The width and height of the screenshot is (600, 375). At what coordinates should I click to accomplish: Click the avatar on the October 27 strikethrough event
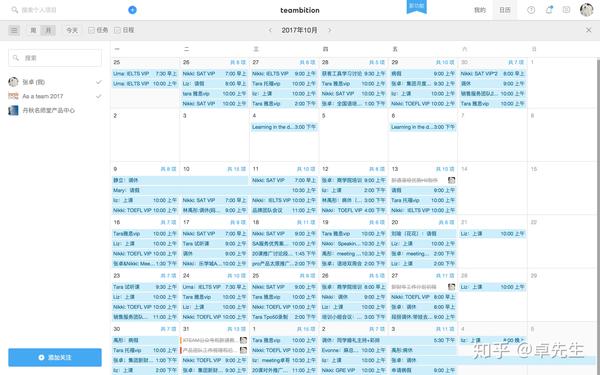(x=452, y=287)
